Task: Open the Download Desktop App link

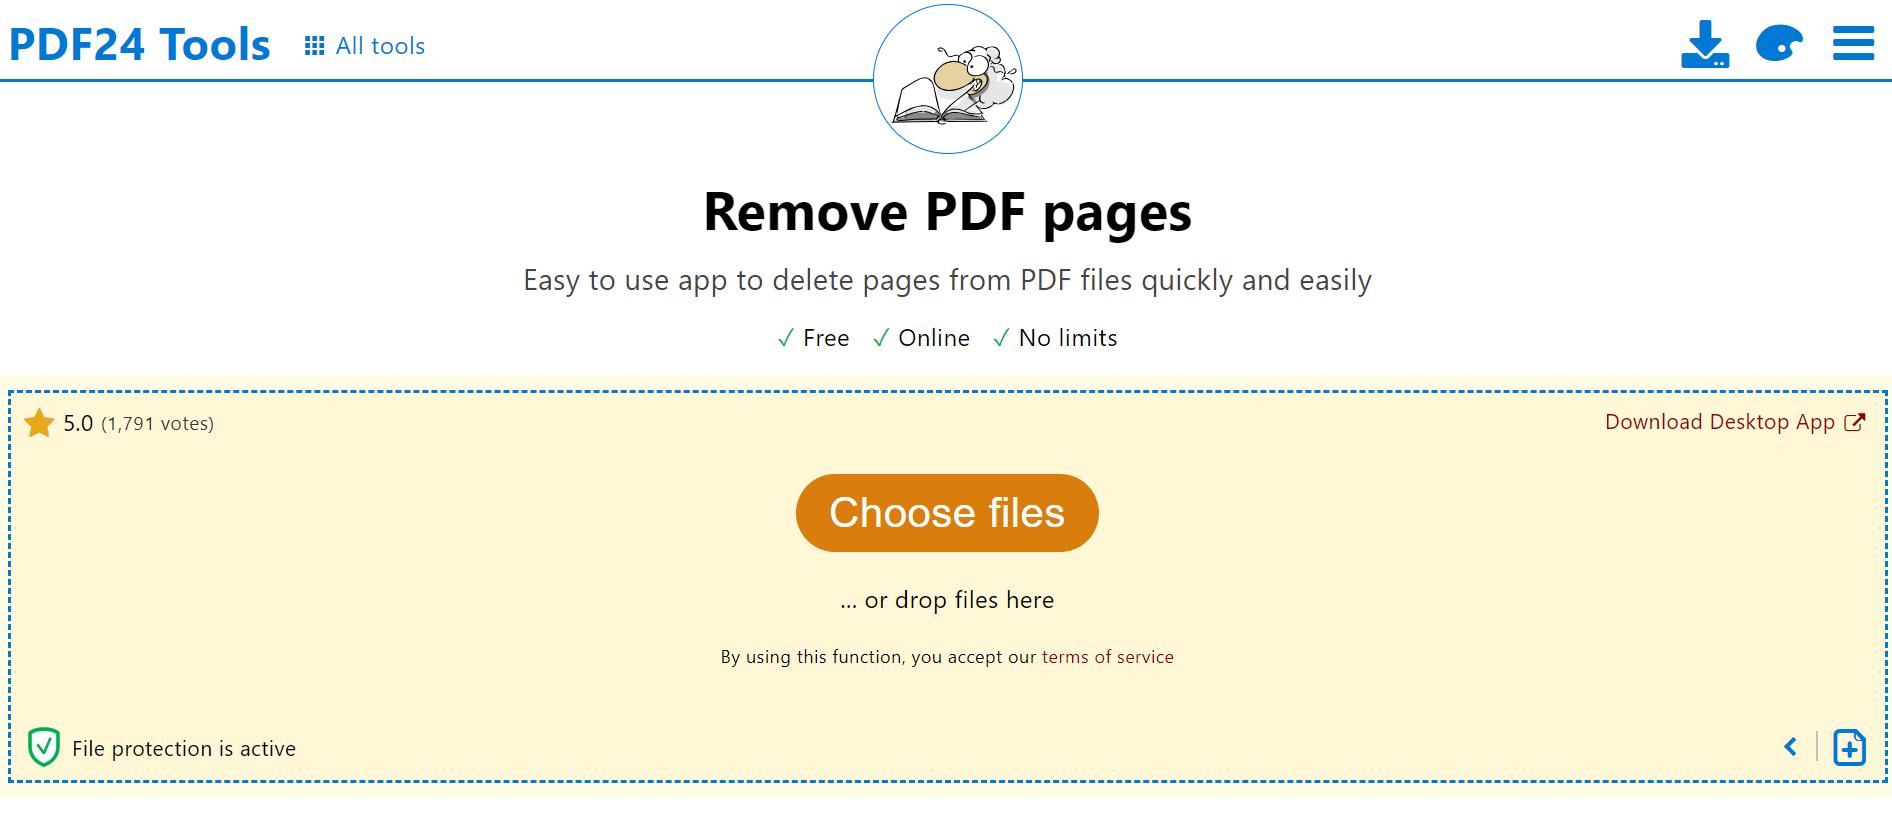Action: tap(1735, 422)
